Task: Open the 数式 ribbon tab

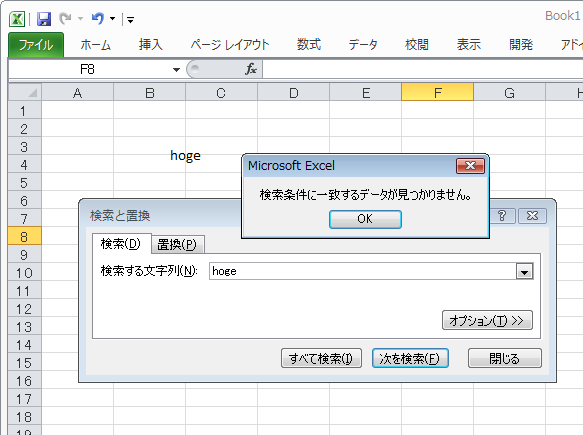Action: [309, 45]
